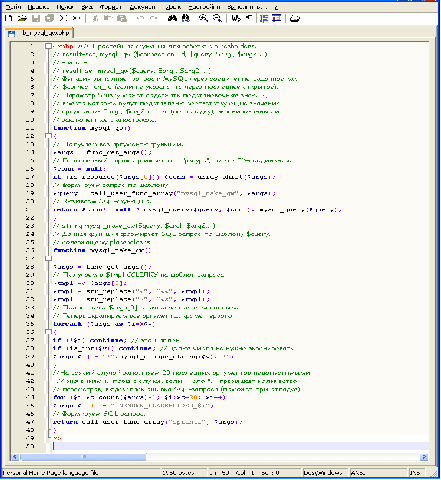The image size is (441, 480).
Task: Collapse the mysql_qw function fold at line 12
Action: tap(48, 136)
